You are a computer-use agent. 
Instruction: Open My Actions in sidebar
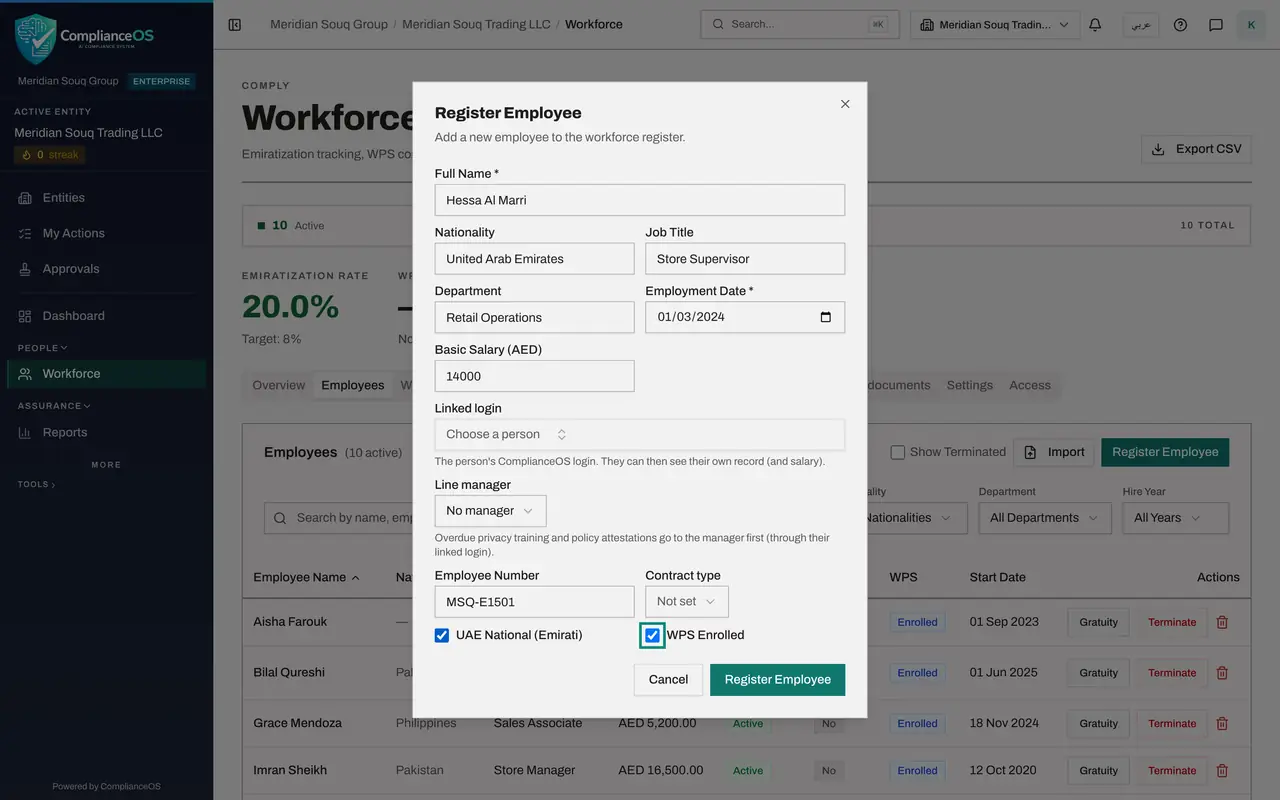click(106, 233)
